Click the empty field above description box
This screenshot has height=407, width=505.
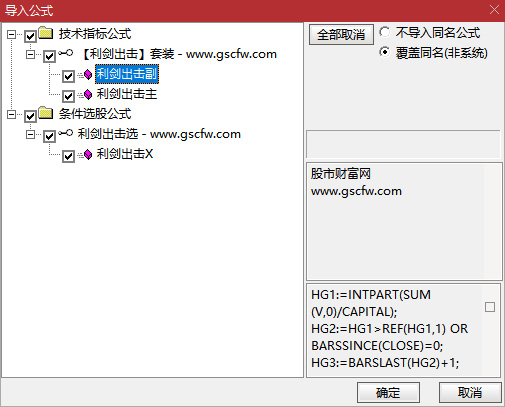[x=403, y=144]
